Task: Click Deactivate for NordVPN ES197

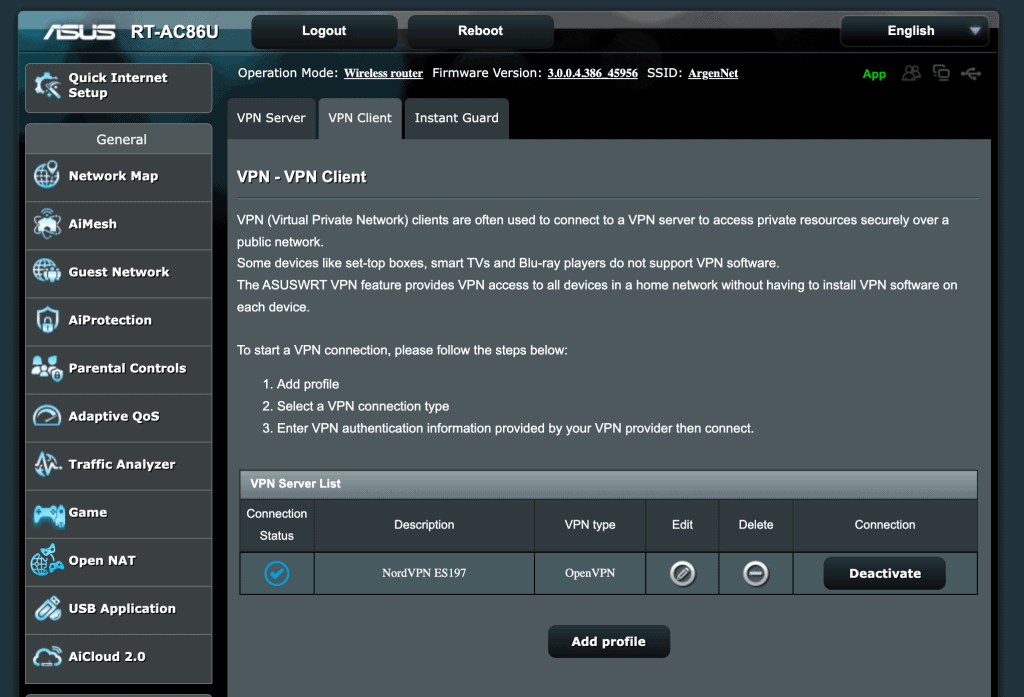Action: (x=884, y=574)
